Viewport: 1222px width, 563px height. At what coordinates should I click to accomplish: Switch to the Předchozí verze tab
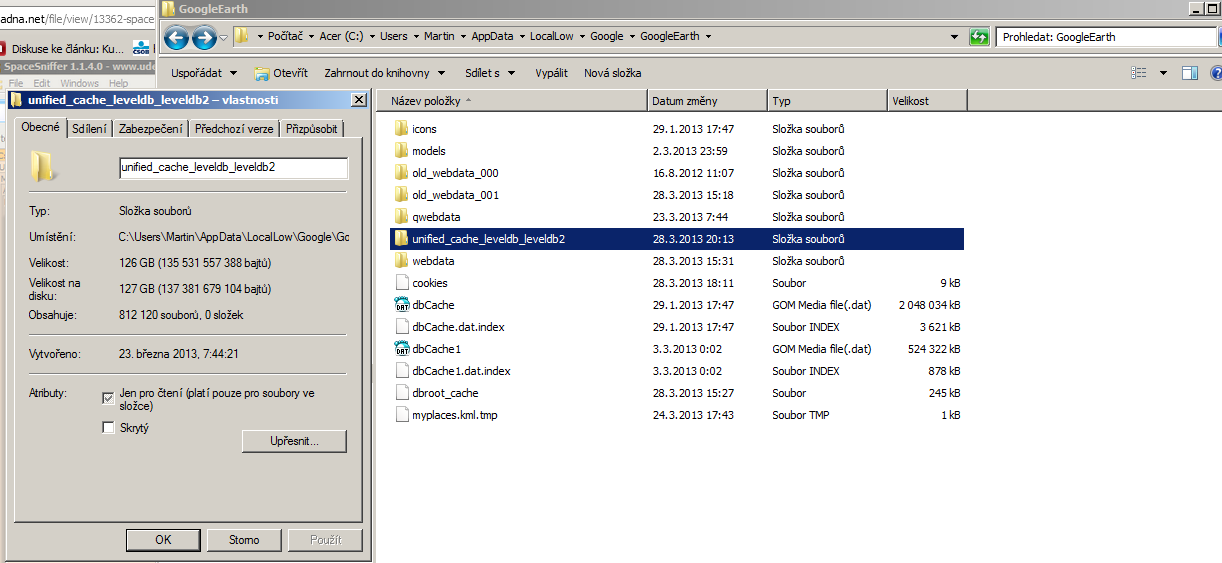pos(234,129)
